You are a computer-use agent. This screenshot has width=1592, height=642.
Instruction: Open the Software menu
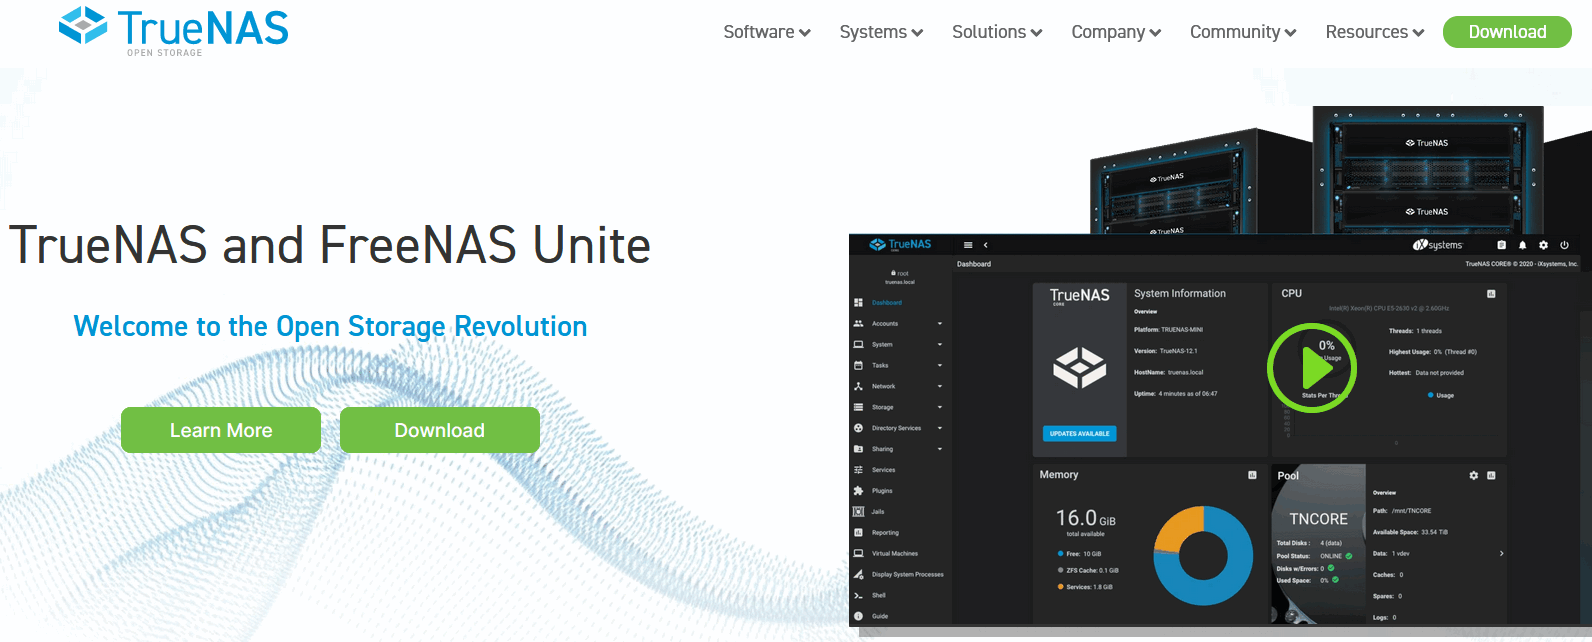click(767, 32)
